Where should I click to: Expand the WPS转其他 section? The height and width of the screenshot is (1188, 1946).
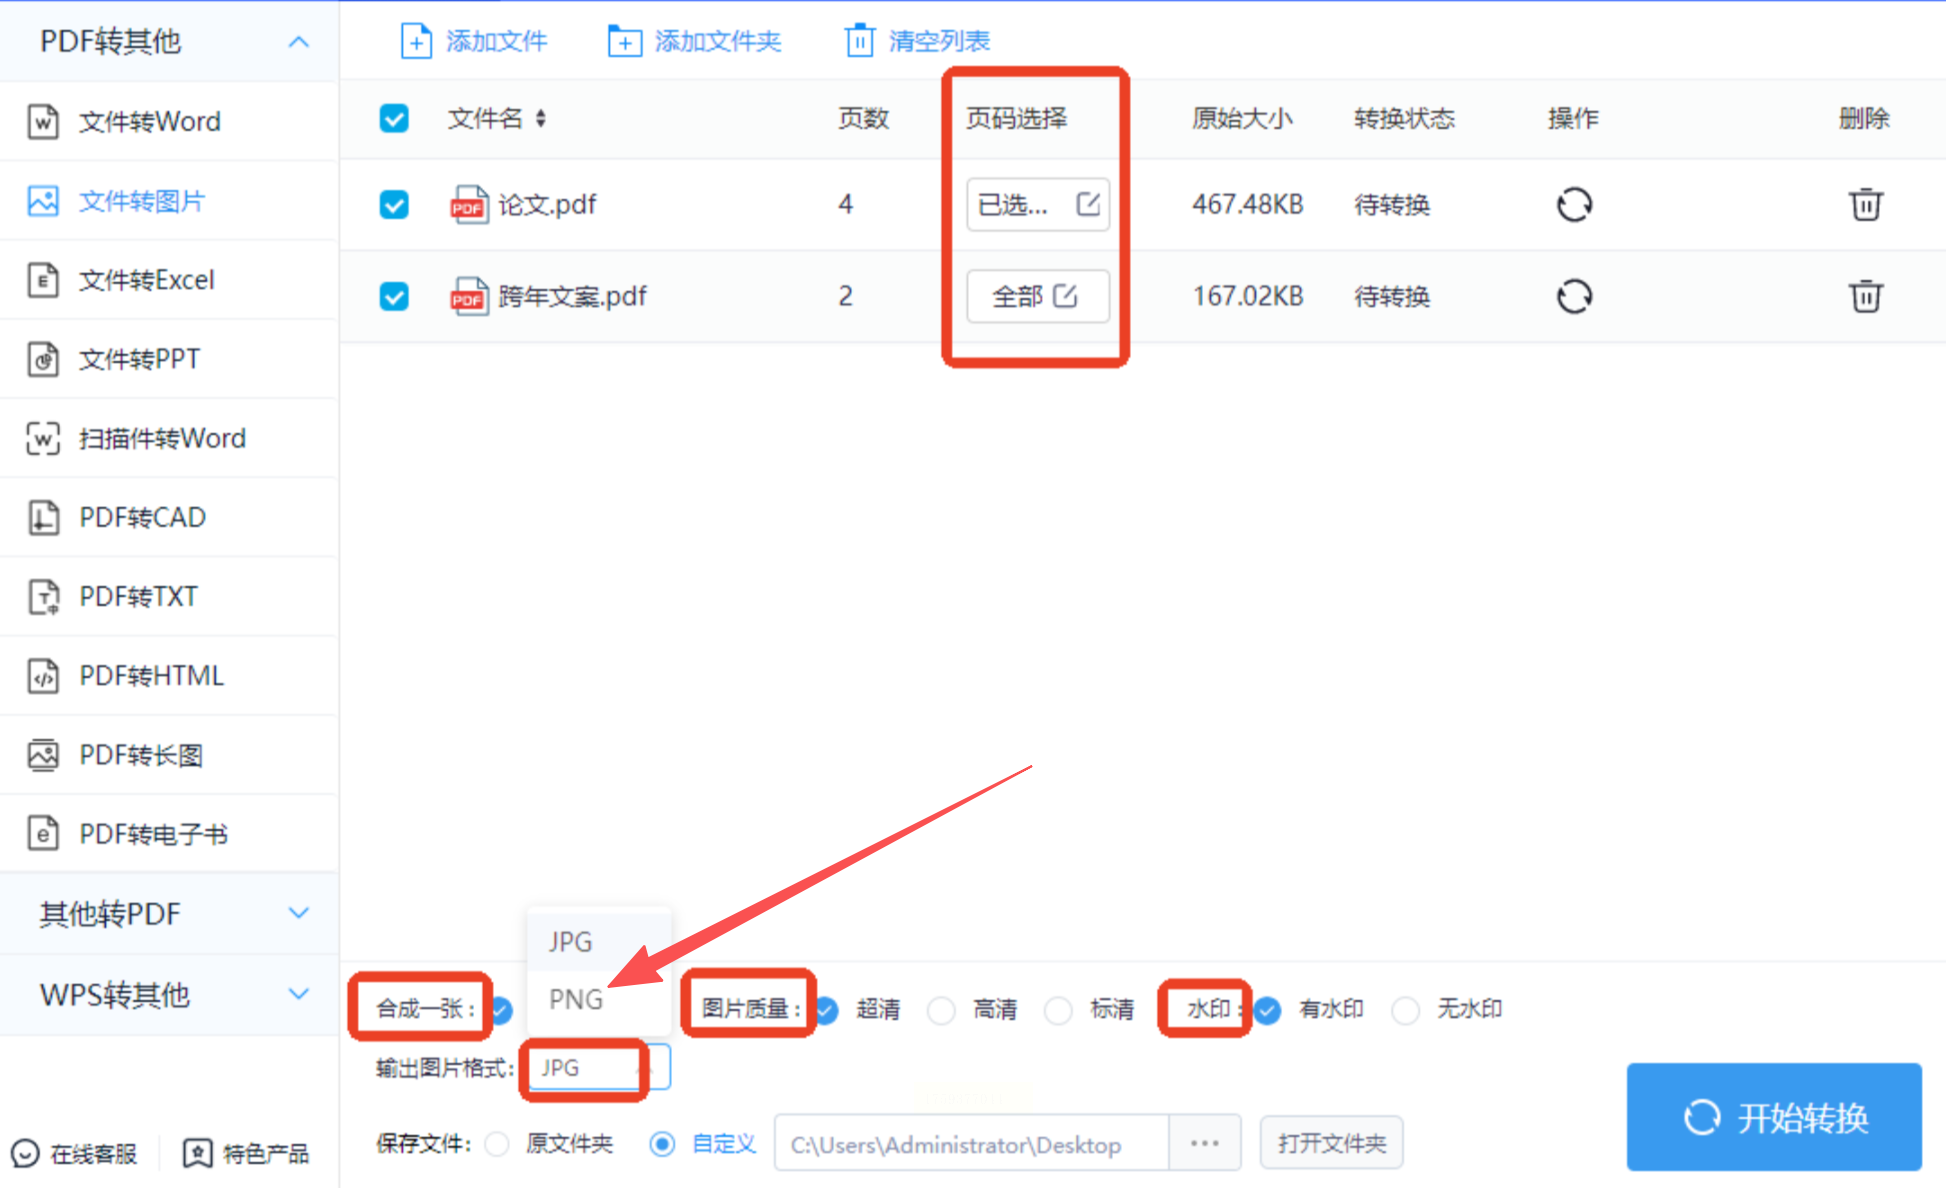click(x=168, y=994)
